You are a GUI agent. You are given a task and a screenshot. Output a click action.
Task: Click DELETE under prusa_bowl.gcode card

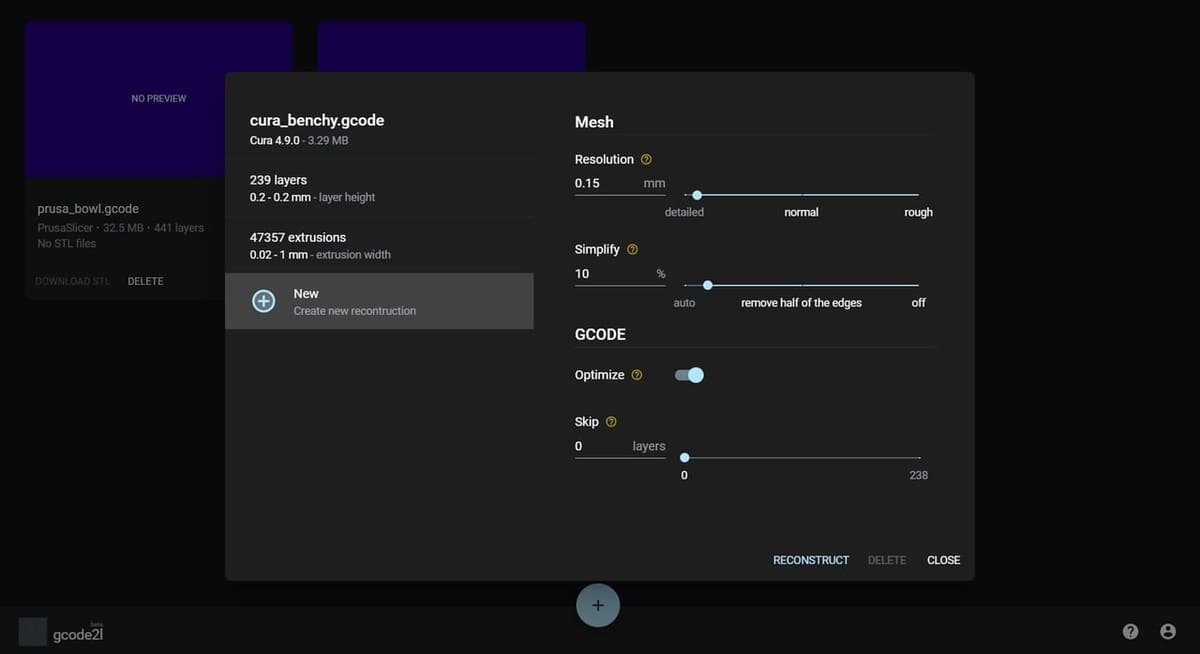pyautogui.click(x=145, y=281)
